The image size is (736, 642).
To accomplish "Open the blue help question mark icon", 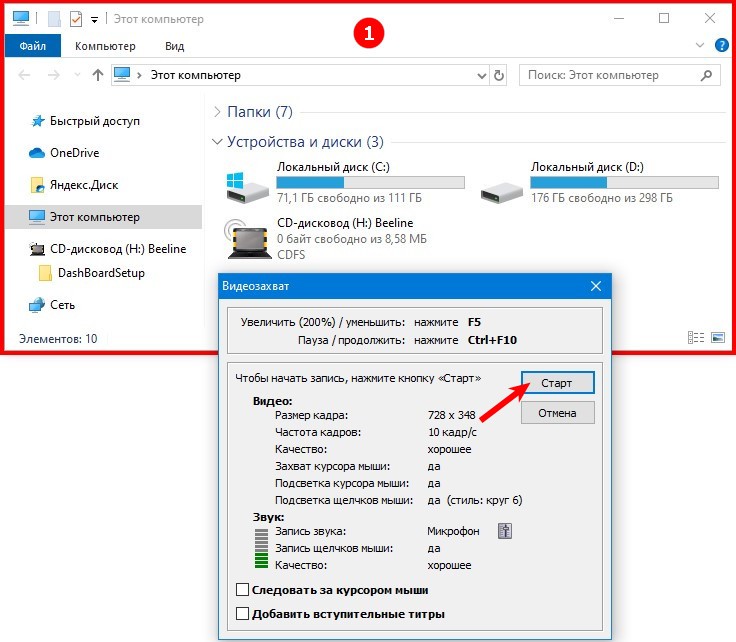I will 721,46.
